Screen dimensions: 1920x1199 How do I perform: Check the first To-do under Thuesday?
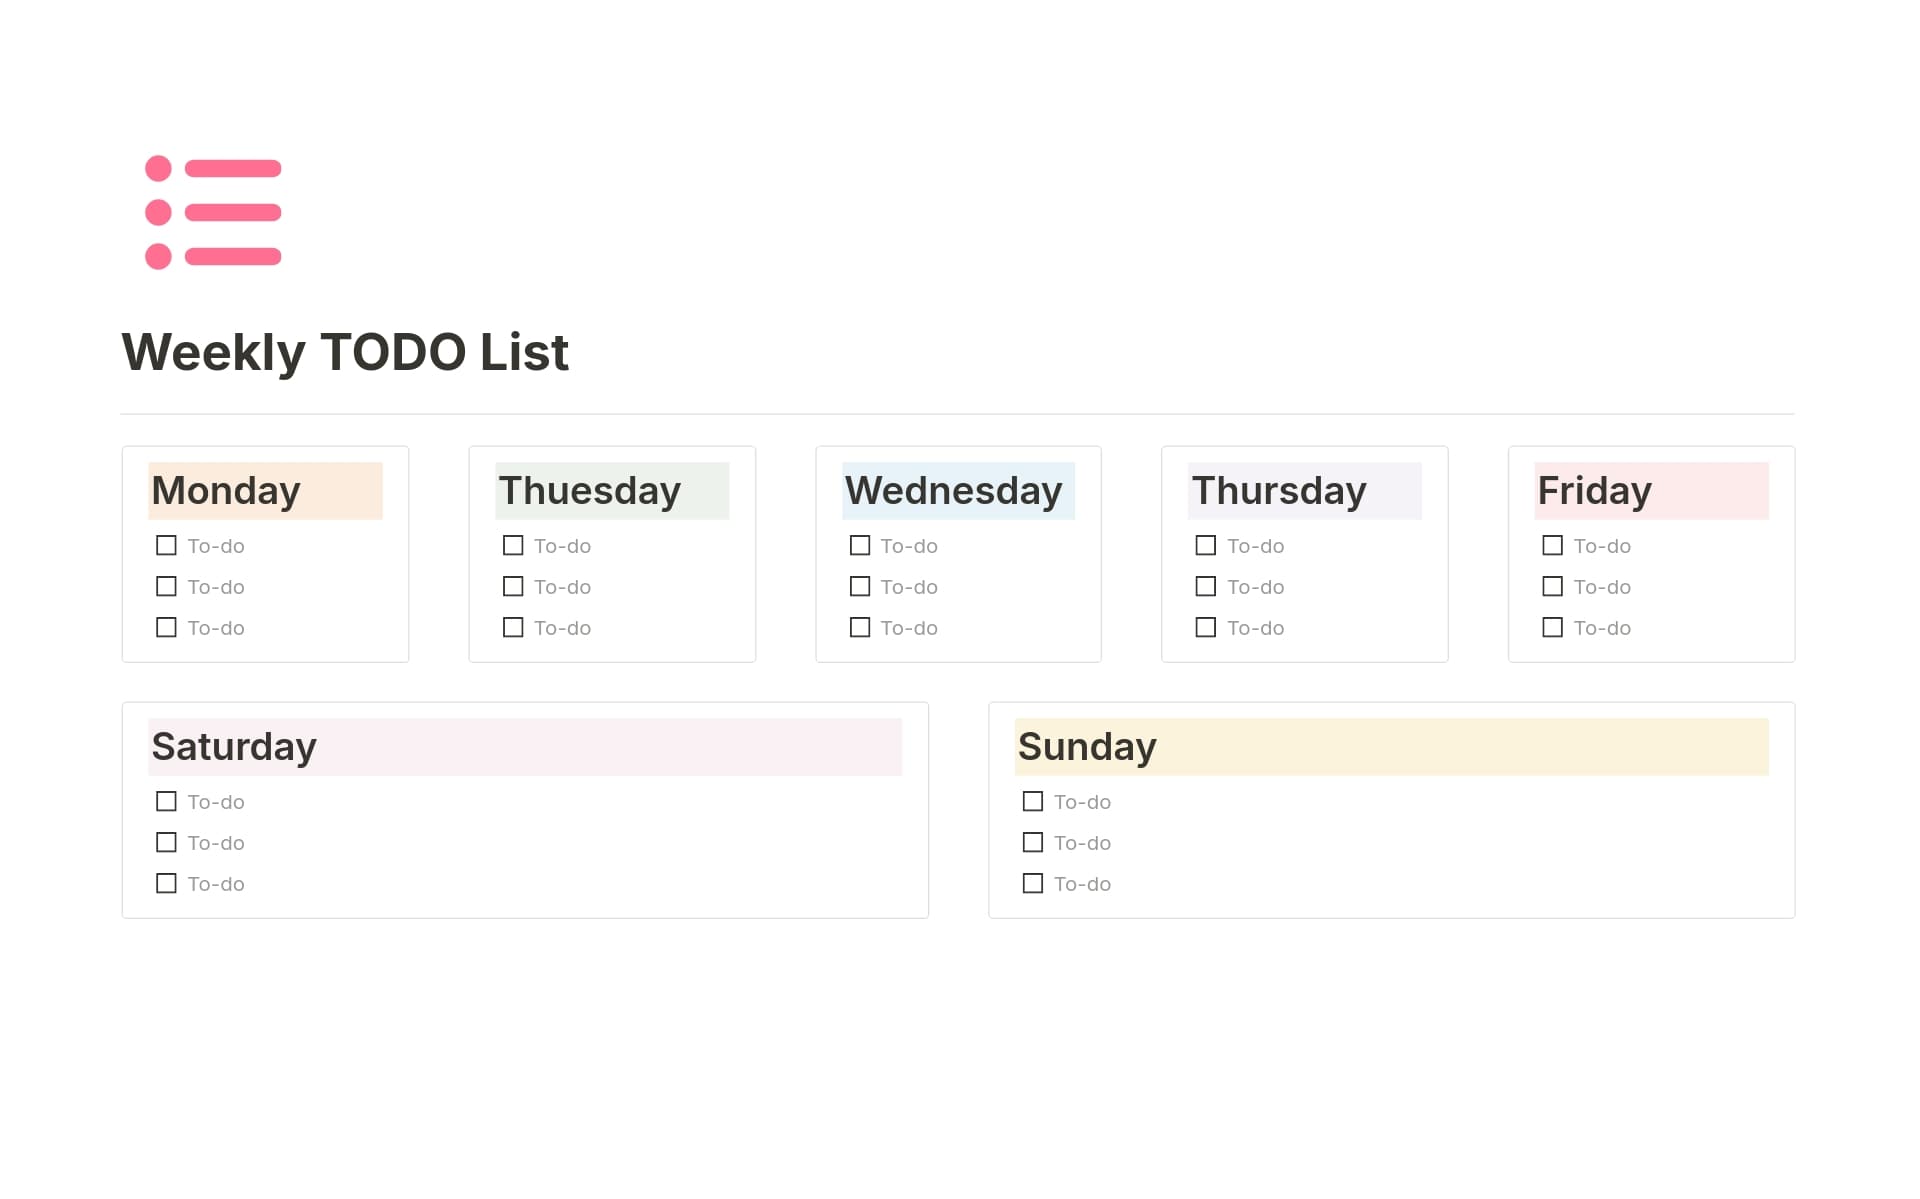513,545
